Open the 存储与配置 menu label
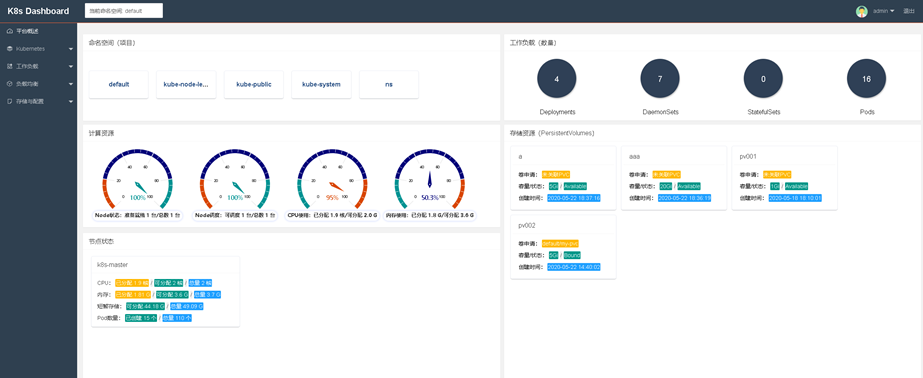The width and height of the screenshot is (923, 378). pyautogui.click(x=30, y=101)
